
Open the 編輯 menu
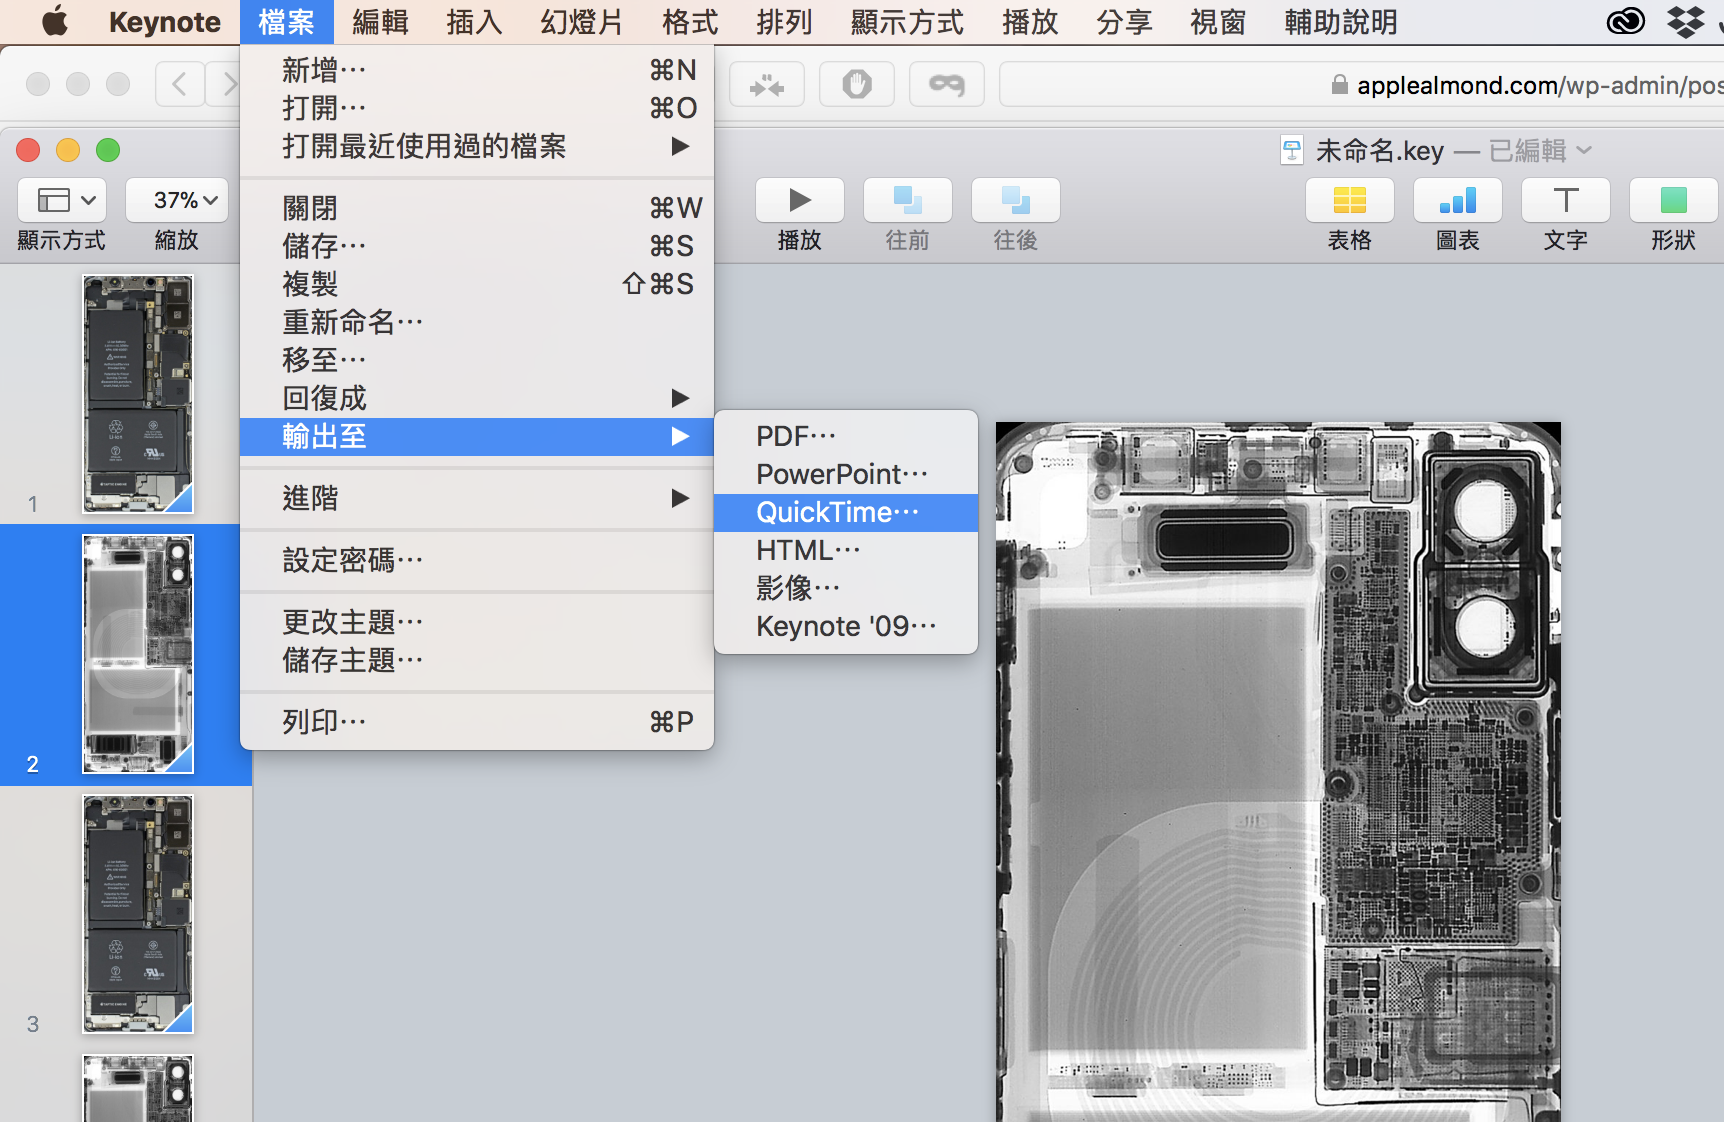click(380, 22)
